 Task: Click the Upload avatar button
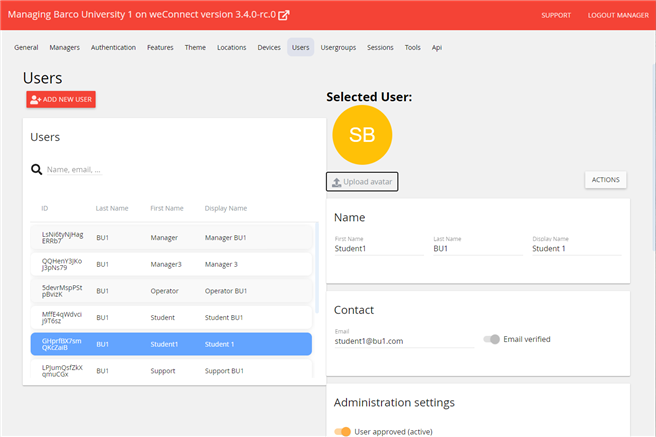click(362, 181)
